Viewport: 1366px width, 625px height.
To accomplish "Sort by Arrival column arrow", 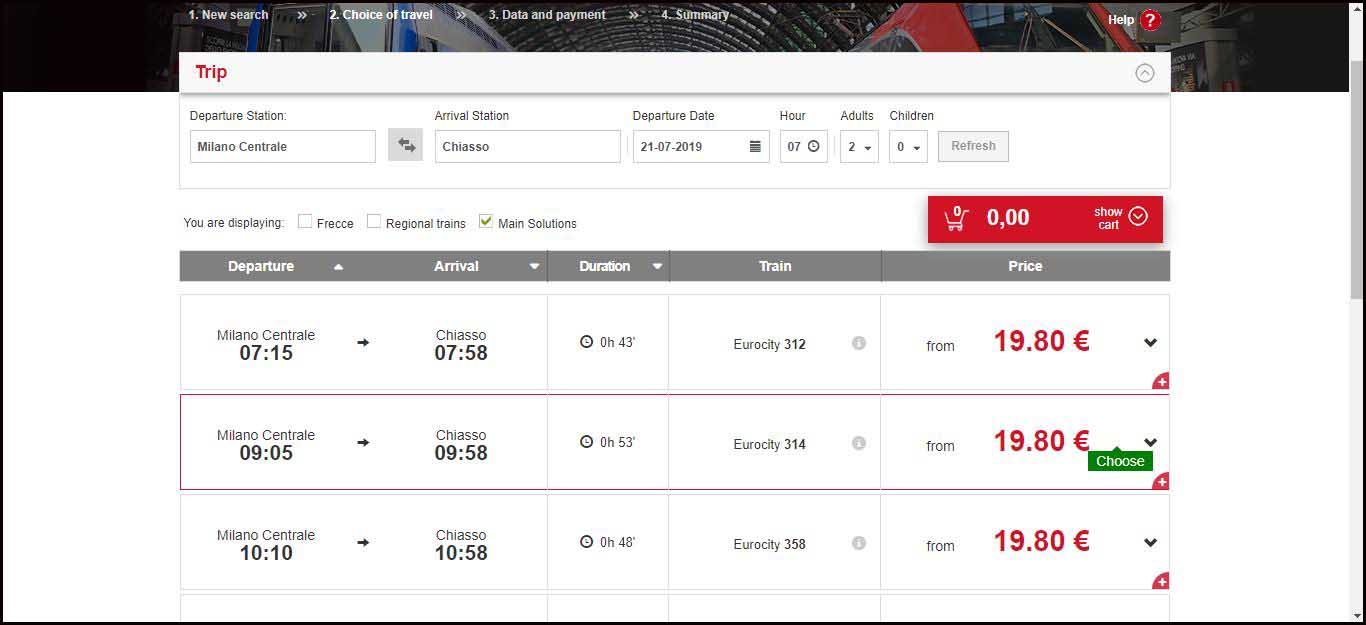I will (x=534, y=267).
